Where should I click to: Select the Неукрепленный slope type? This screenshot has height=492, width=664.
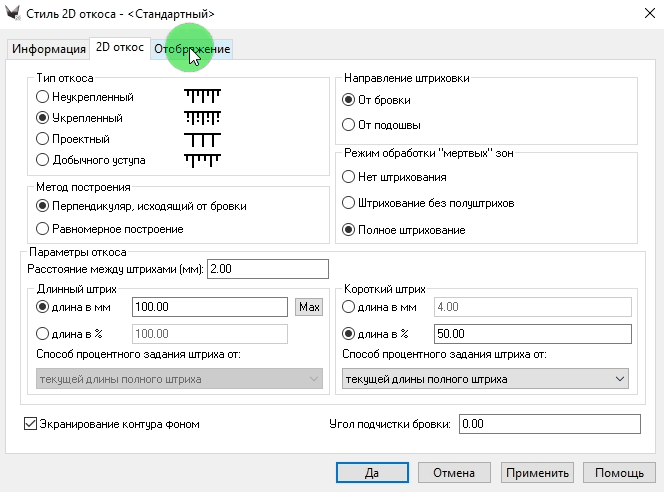point(42,97)
